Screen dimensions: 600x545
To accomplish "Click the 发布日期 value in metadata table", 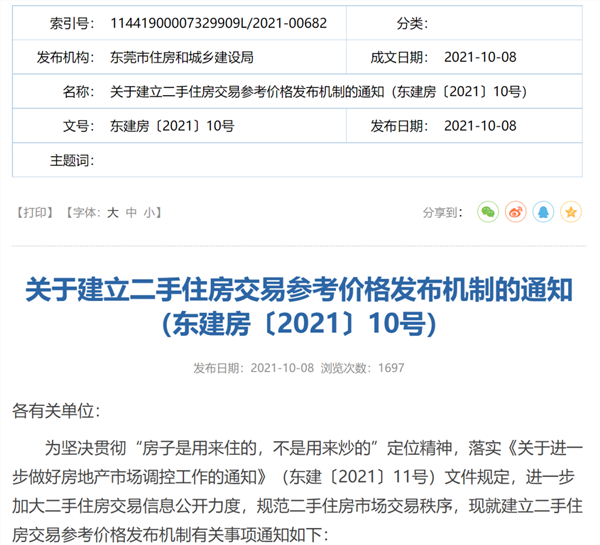I will coord(479,126).
